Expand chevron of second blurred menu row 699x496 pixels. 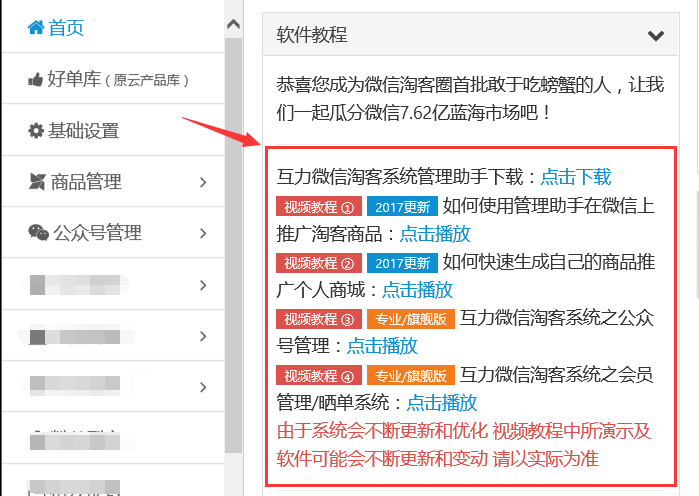click(x=203, y=336)
